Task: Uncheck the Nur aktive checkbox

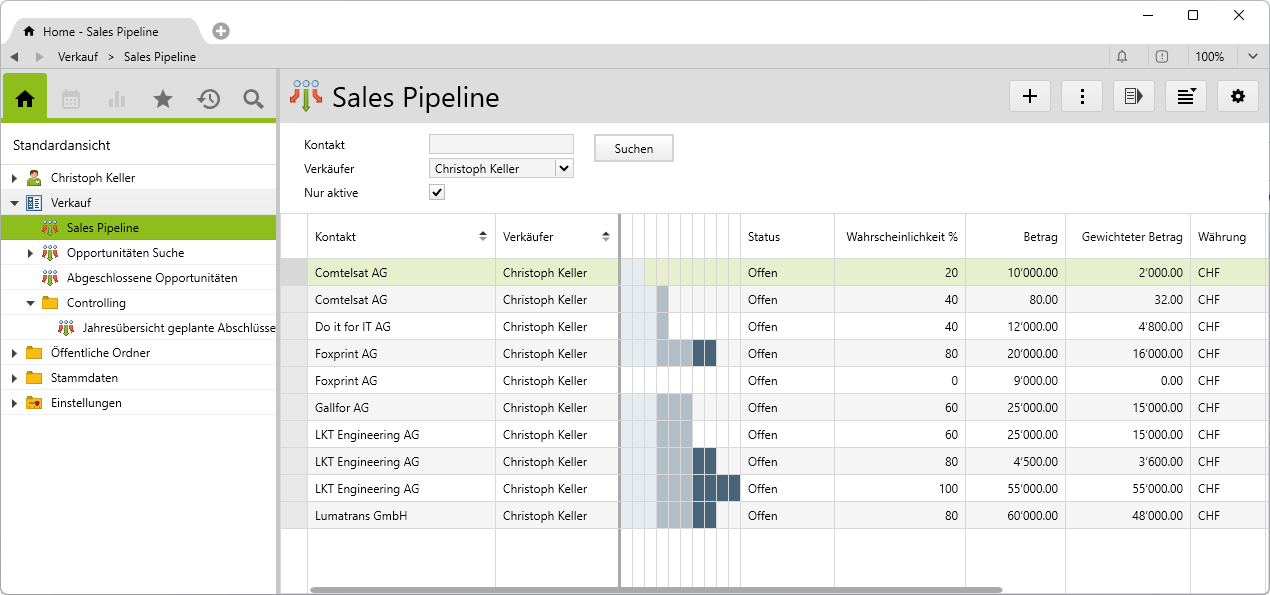Action: click(x=437, y=193)
